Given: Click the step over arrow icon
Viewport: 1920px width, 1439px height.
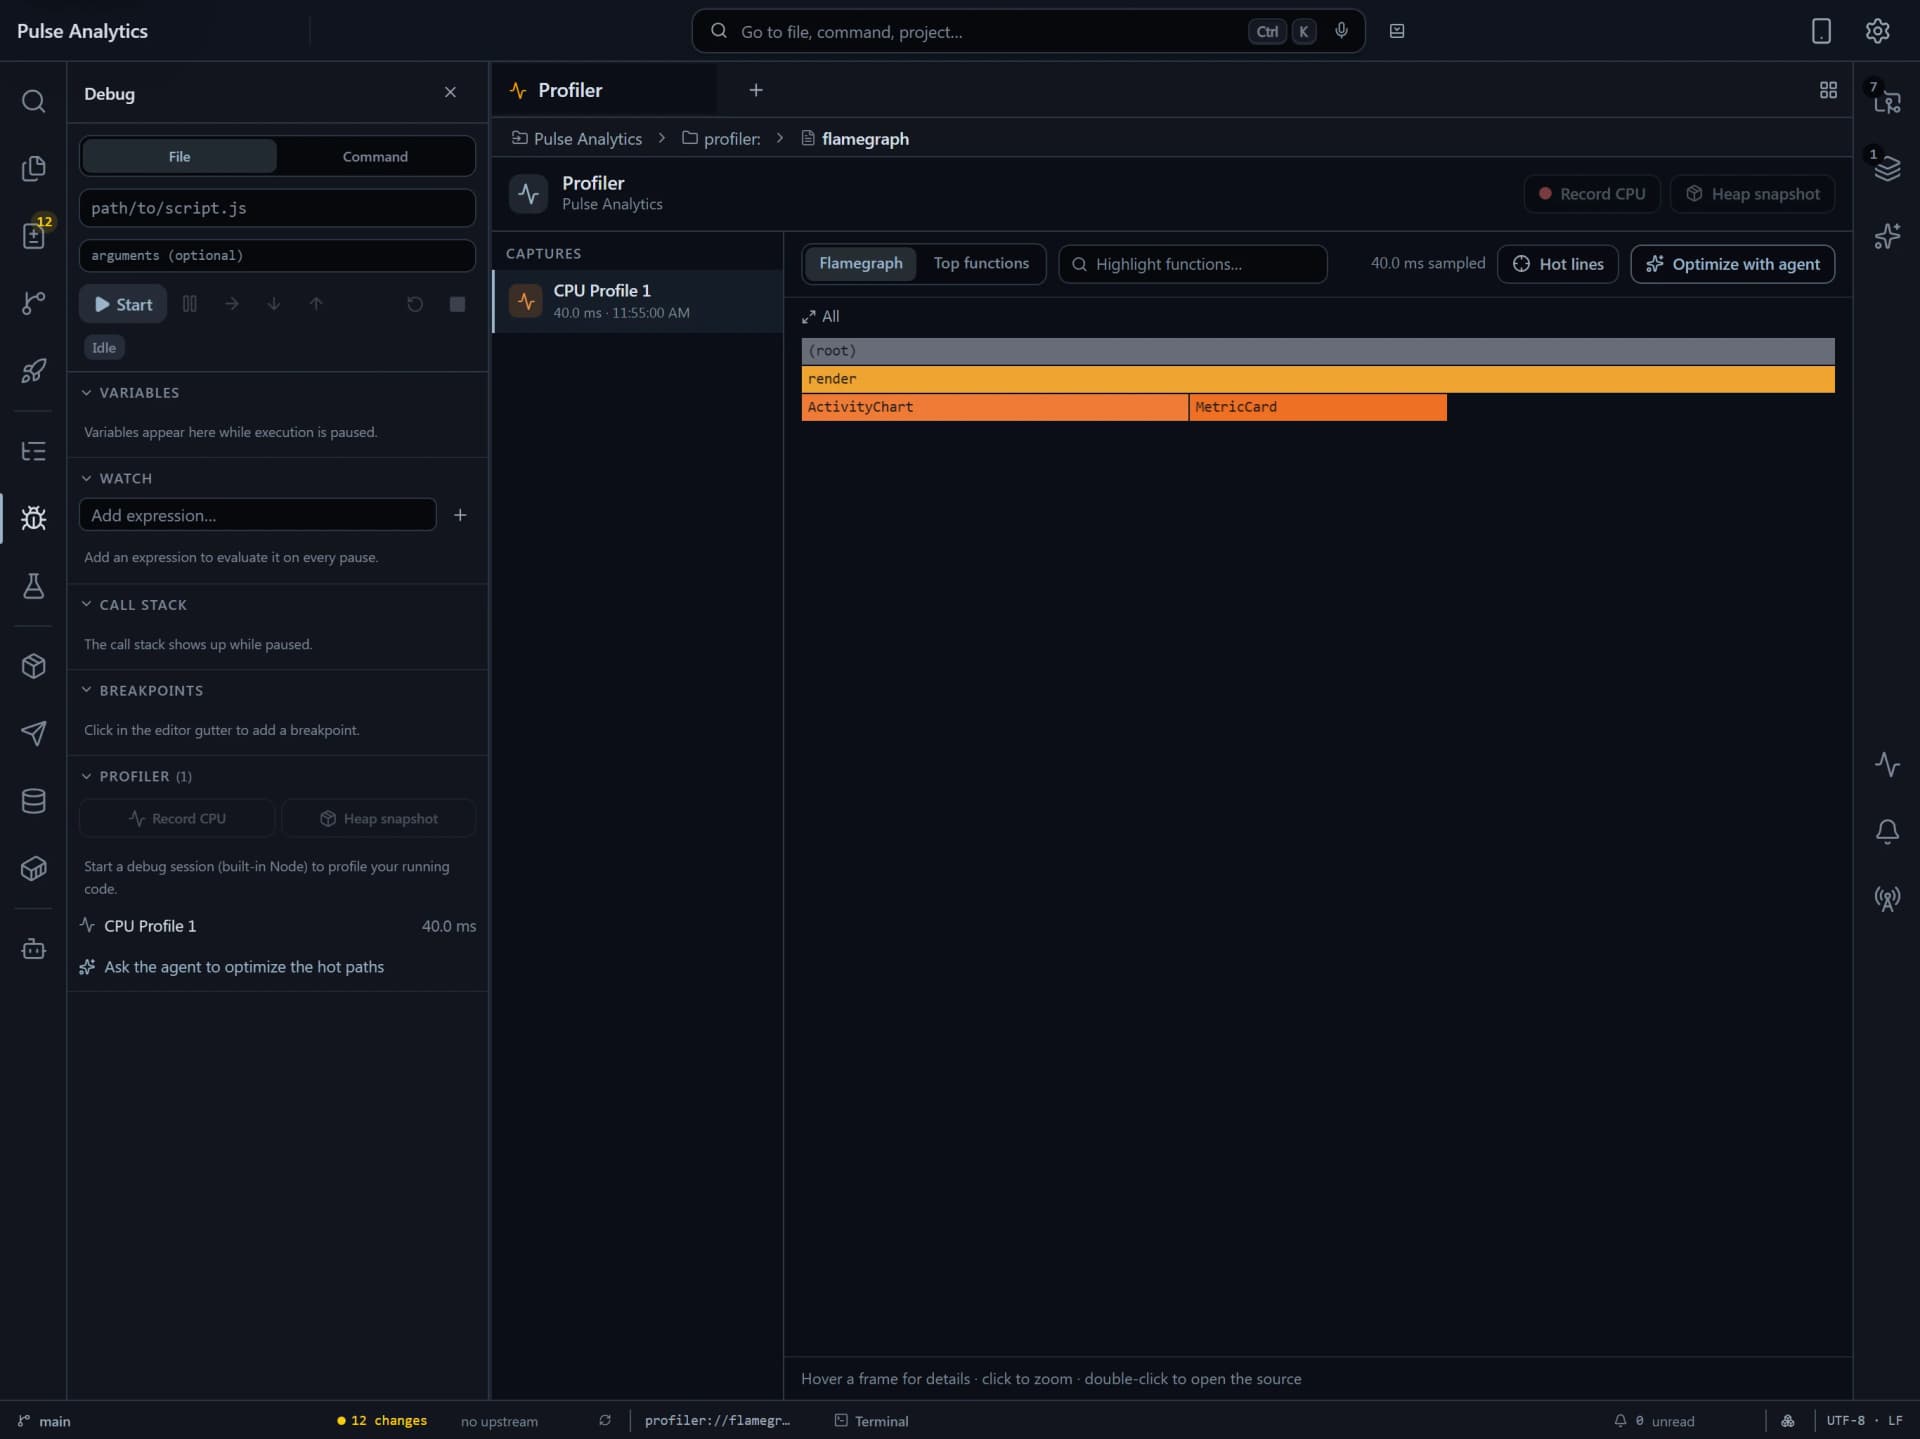Looking at the screenshot, I should pyautogui.click(x=232, y=304).
